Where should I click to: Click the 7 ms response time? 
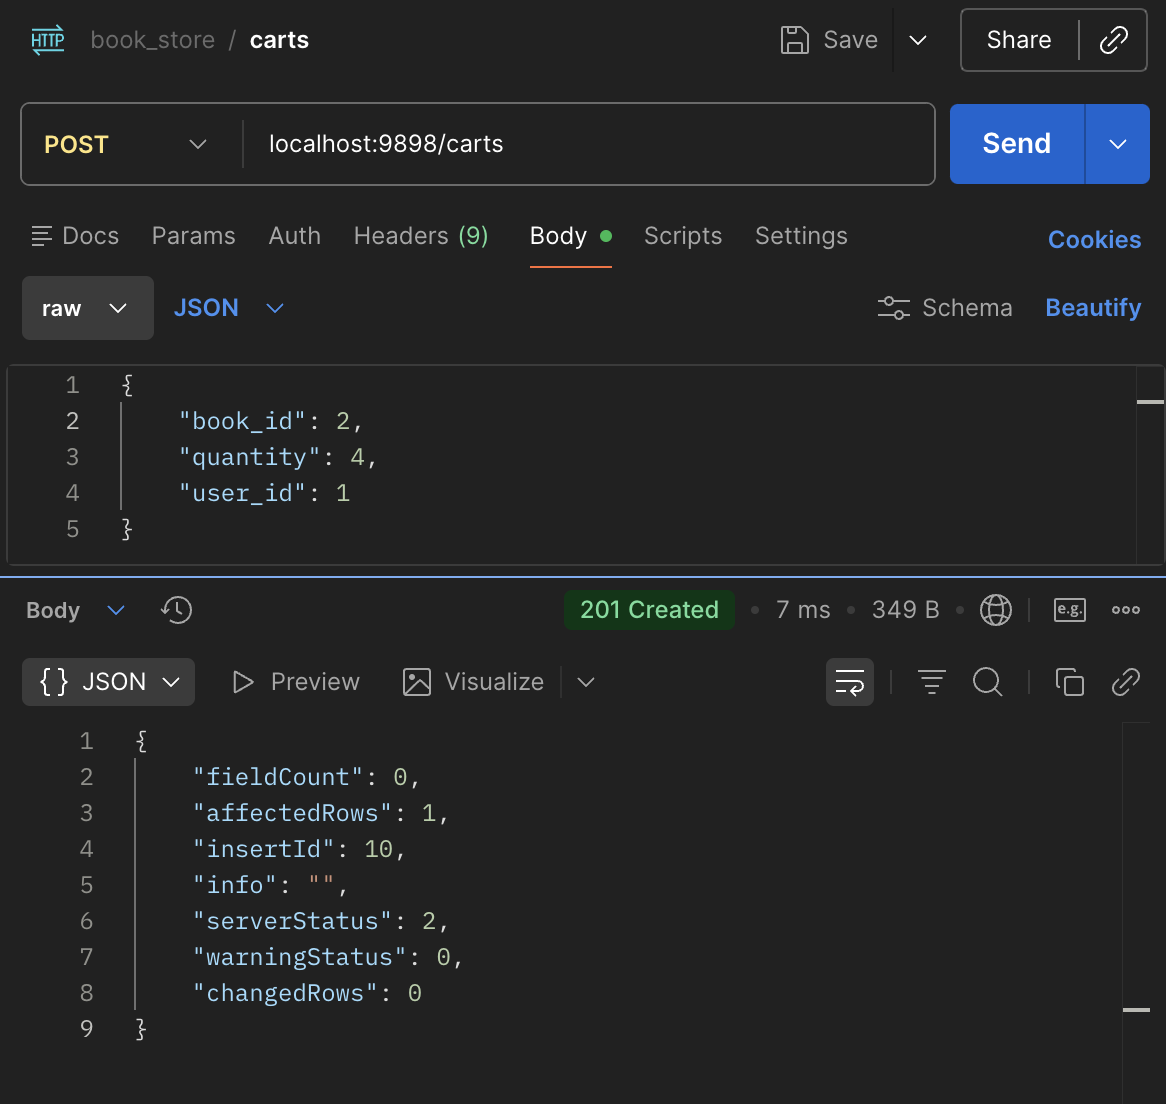(803, 610)
